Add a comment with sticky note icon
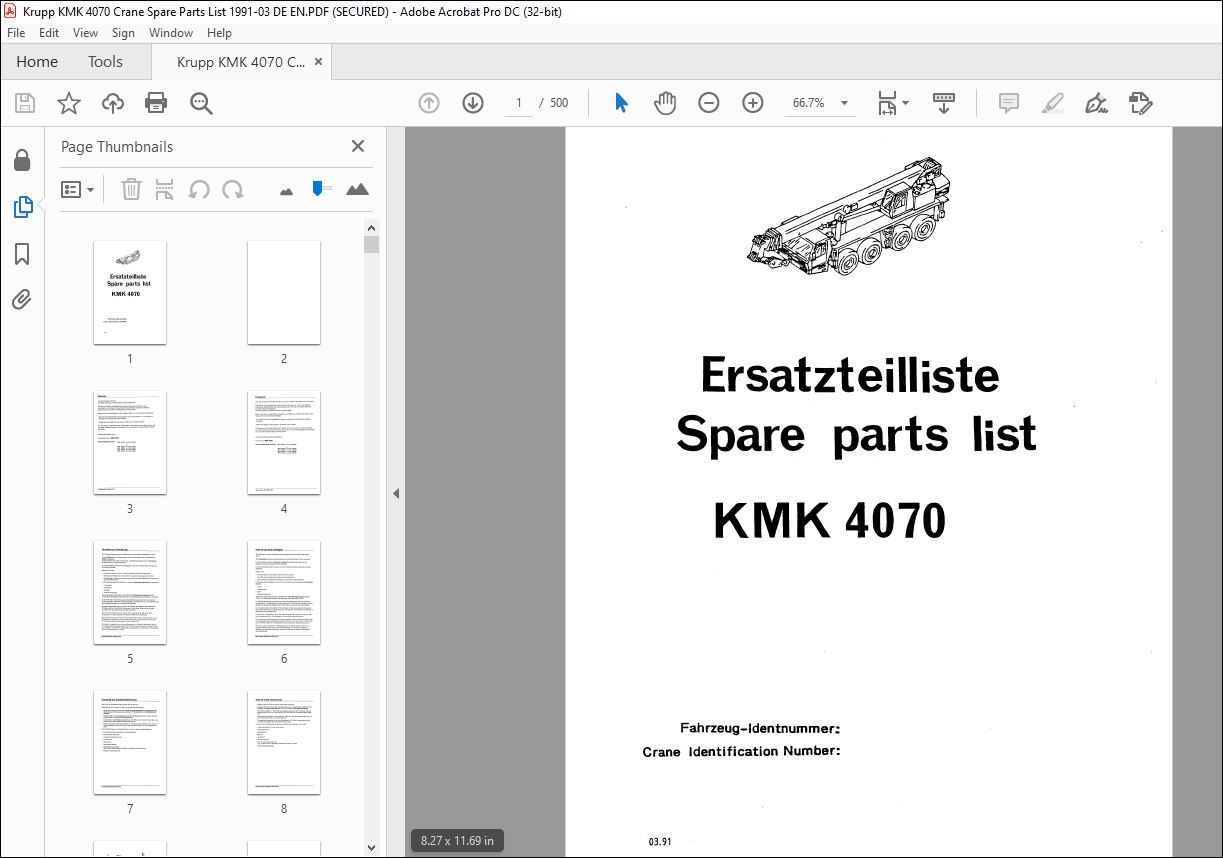Screen dimensions: 1223x858 tap(1009, 103)
